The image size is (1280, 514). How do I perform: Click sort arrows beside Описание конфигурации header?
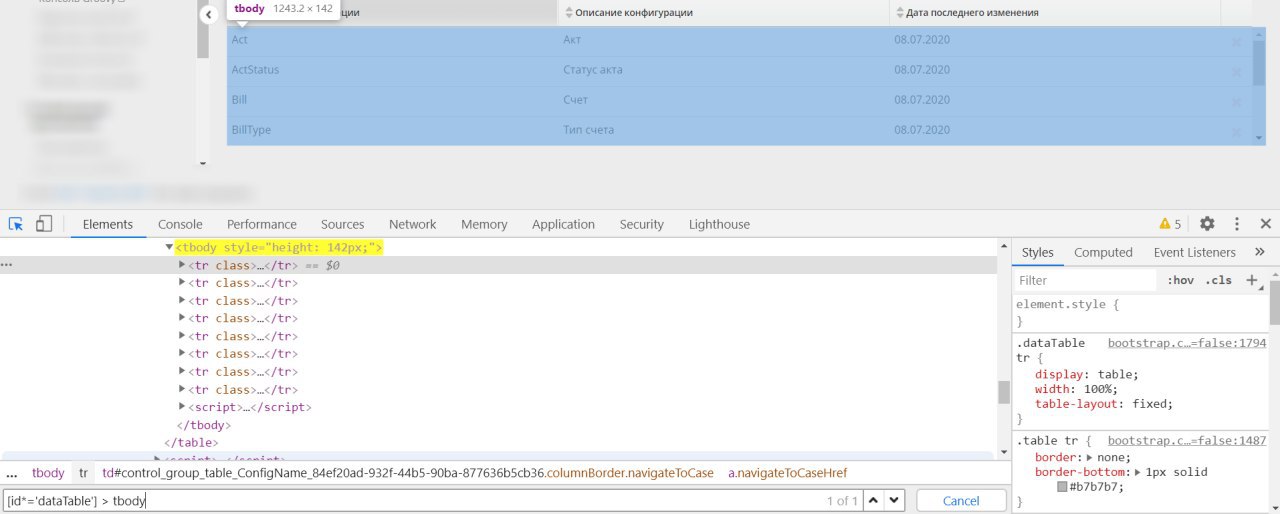click(569, 13)
